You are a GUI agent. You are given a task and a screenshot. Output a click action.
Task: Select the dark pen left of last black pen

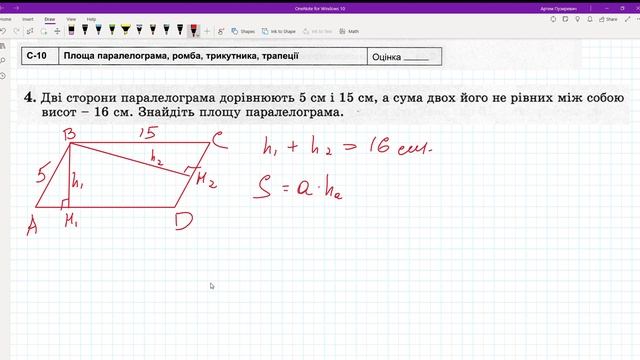166,30
